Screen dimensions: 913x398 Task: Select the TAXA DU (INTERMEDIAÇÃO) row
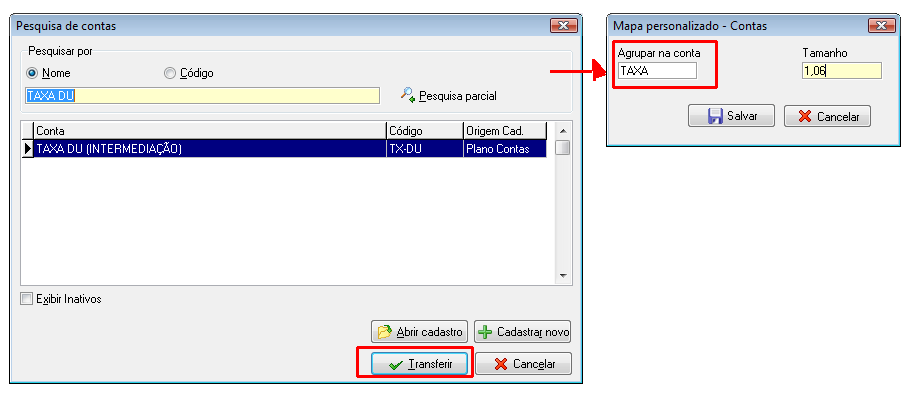(290, 149)
